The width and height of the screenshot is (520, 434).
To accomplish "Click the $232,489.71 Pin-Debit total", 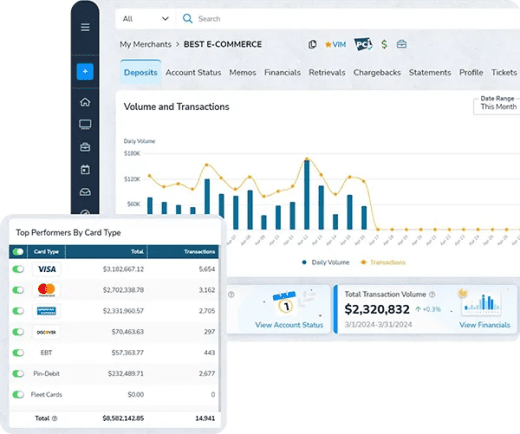I will tap(126, 374).
